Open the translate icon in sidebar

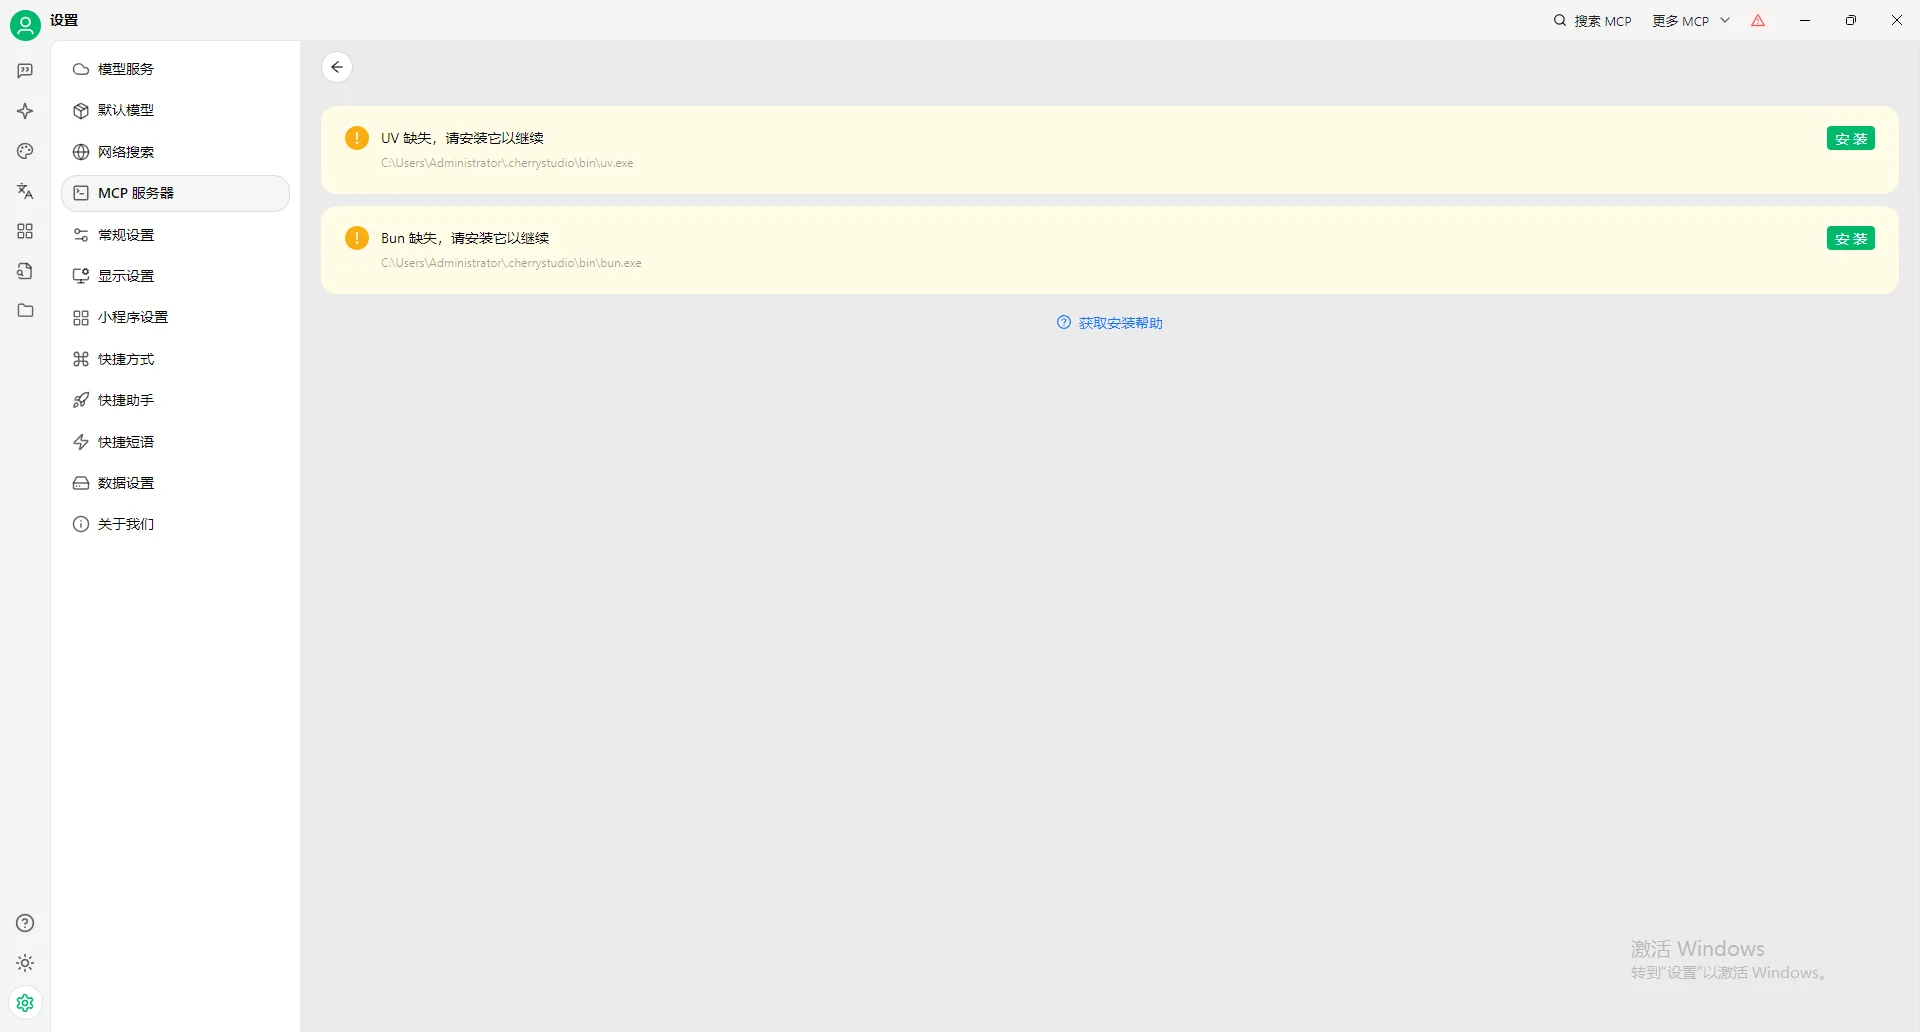(x=25, y=191)
